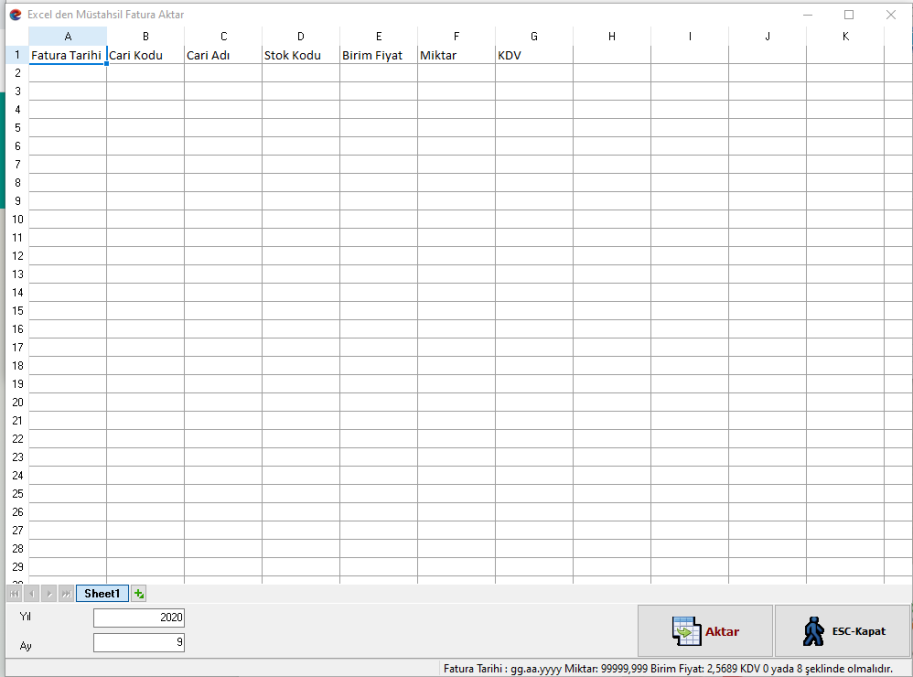This screenshot has height=677, width=913.
Task: Select column K header
Action: coord(845,36)
